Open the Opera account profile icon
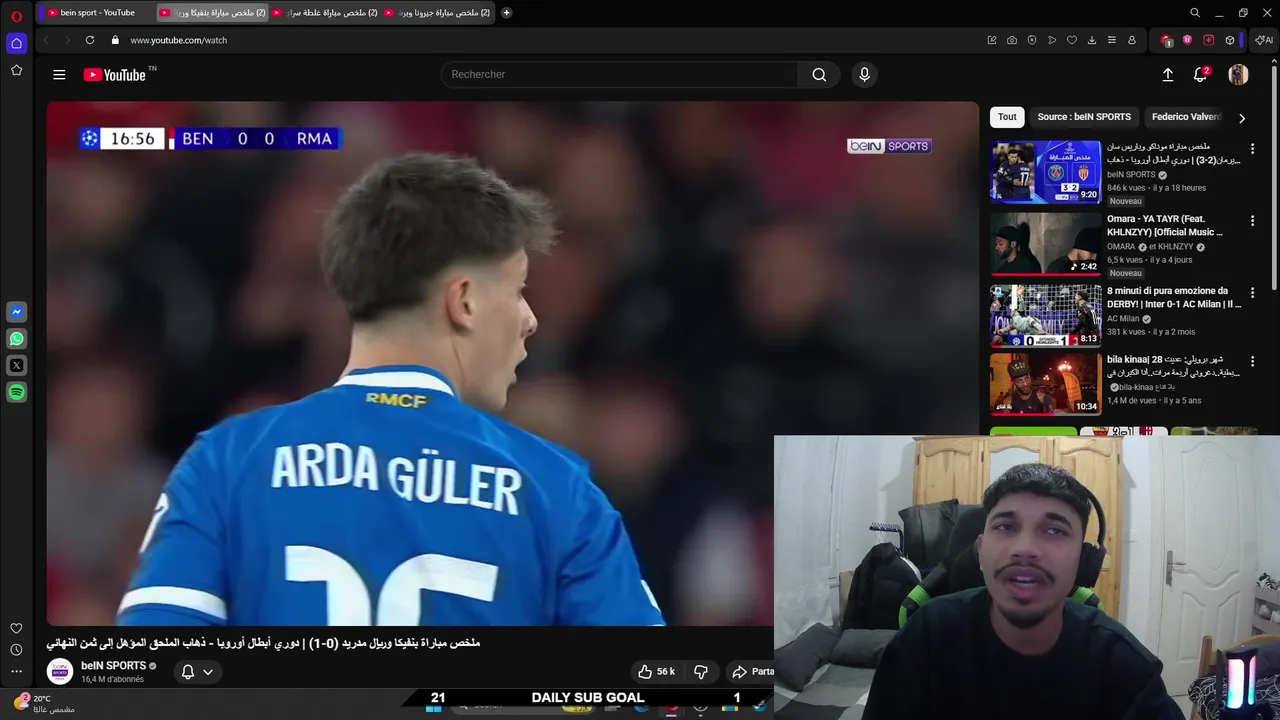Viewport: 1280px width, 720px height. click(x=1132, y=40)
